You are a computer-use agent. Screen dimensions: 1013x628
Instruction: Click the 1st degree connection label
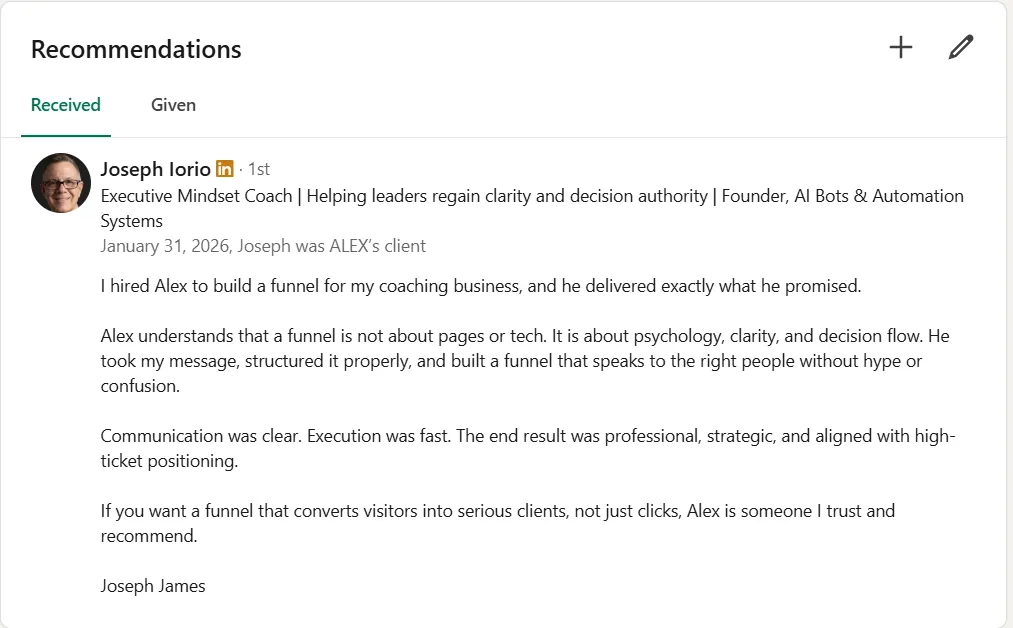click(x=259, y=169)
